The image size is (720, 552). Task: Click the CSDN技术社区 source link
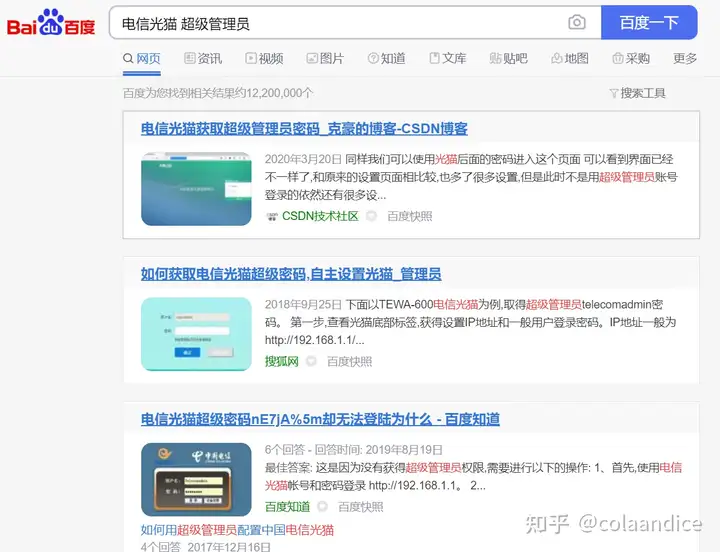pyautogui.click(x=320, y=216)
